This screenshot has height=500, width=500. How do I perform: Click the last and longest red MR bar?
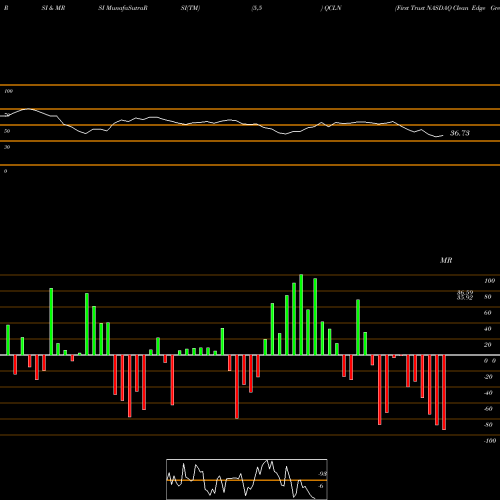coord(444,392)
